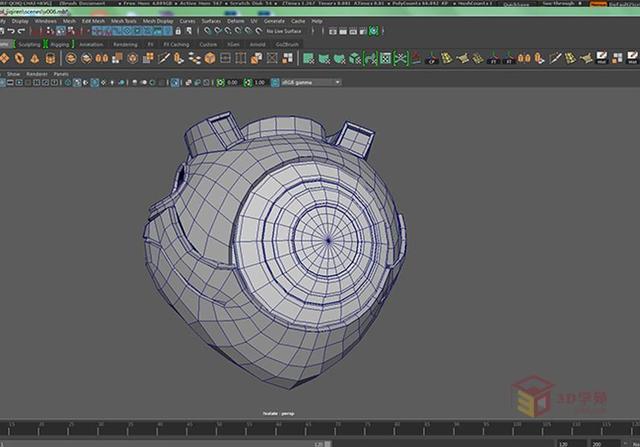Click the gamma value field 1.00
The width and height of the screenshot is (640, 447).
click(260, 82)
